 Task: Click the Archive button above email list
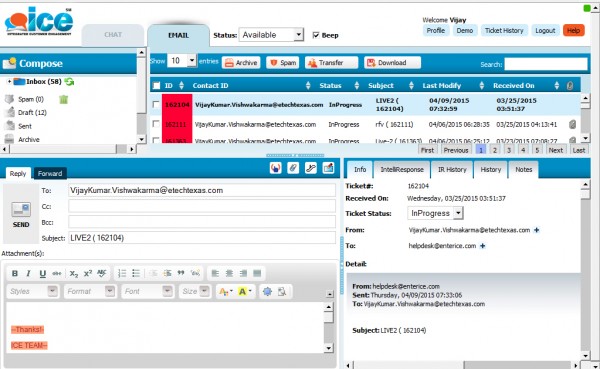point(241,63)
